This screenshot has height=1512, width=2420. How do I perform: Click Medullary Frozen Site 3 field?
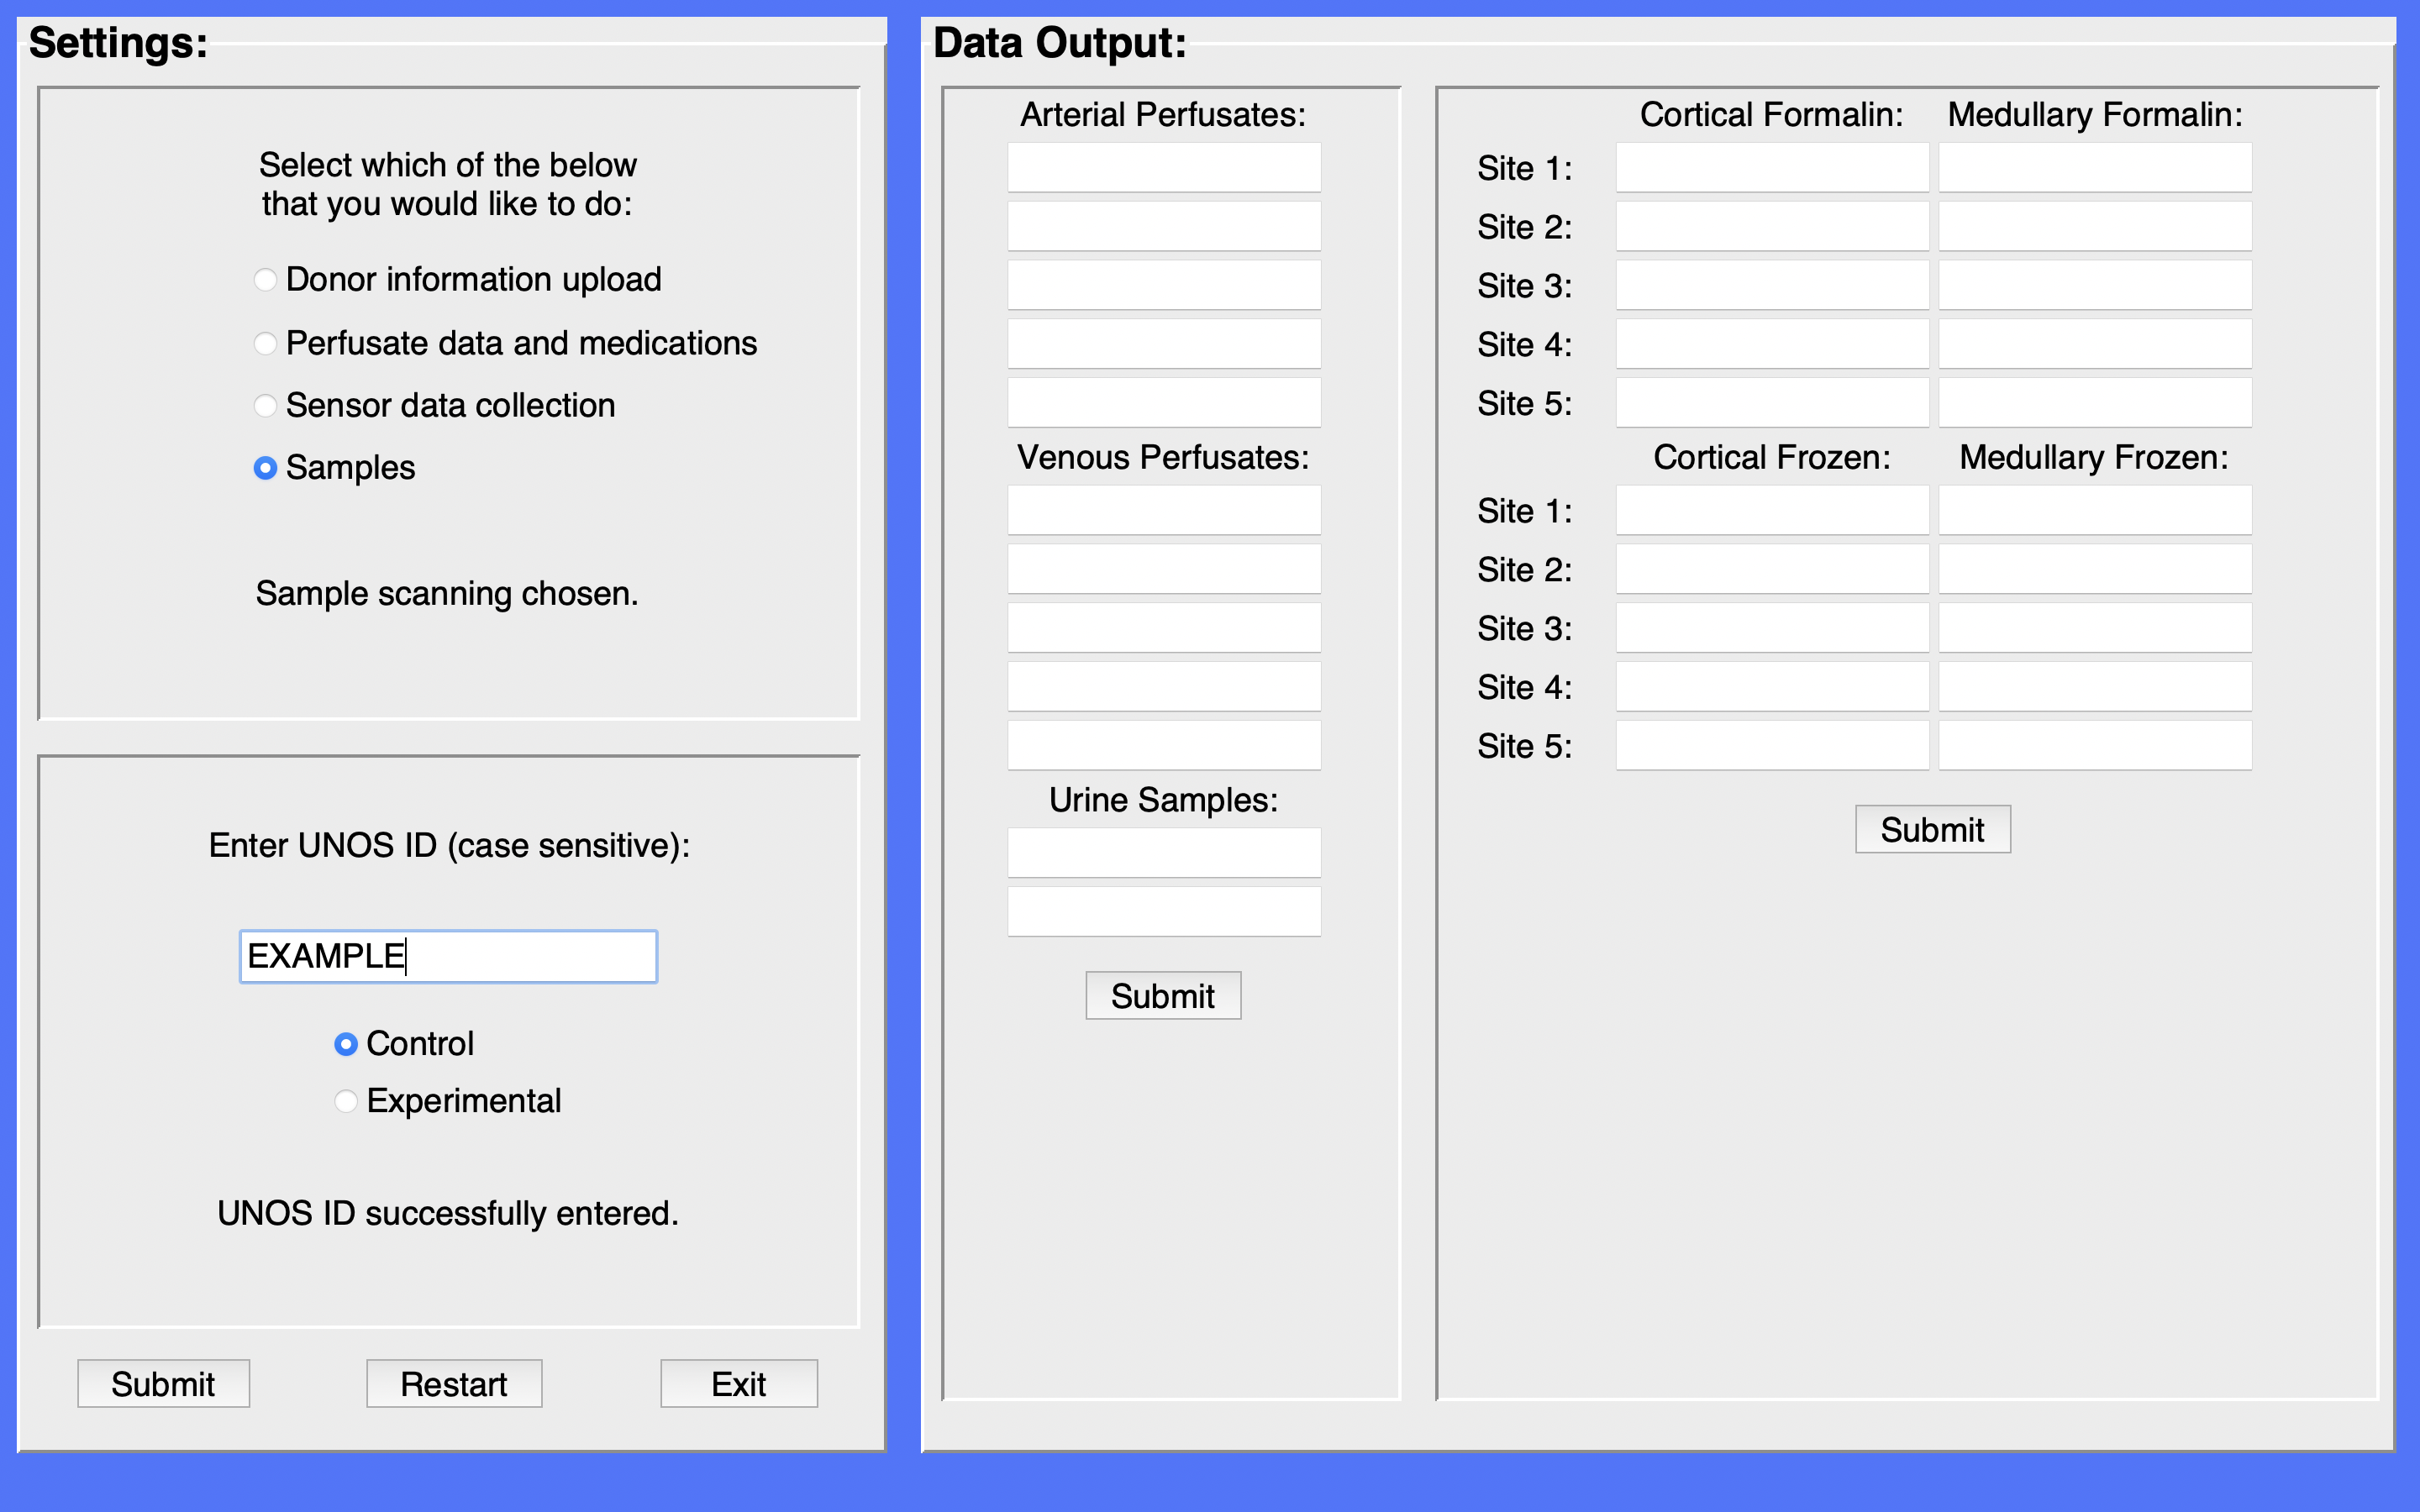coord(2096,628)
